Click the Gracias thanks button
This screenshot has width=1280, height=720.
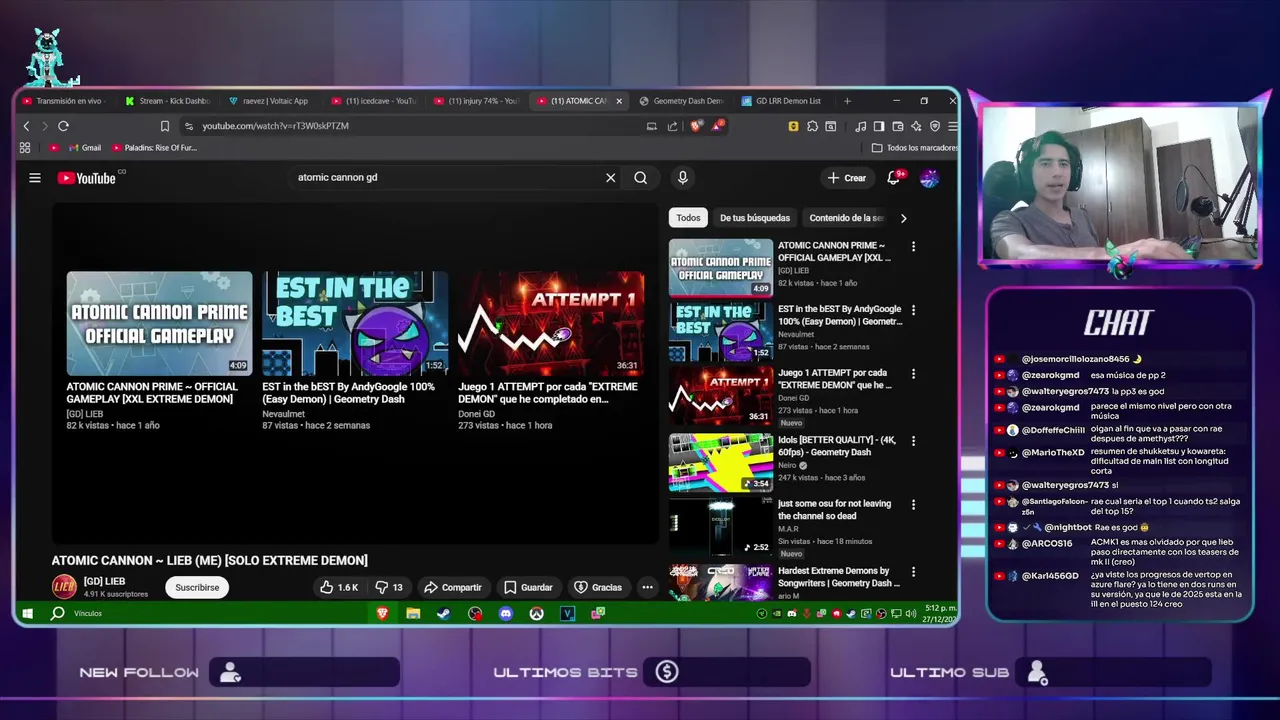(598, 587)
